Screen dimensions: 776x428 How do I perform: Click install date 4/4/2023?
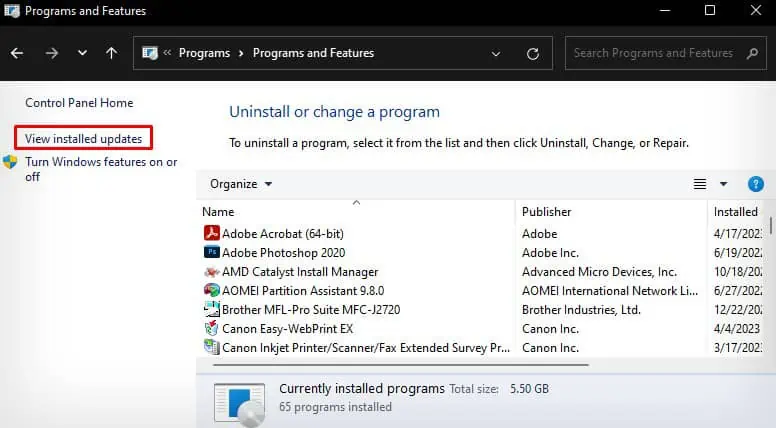(736, 329)
